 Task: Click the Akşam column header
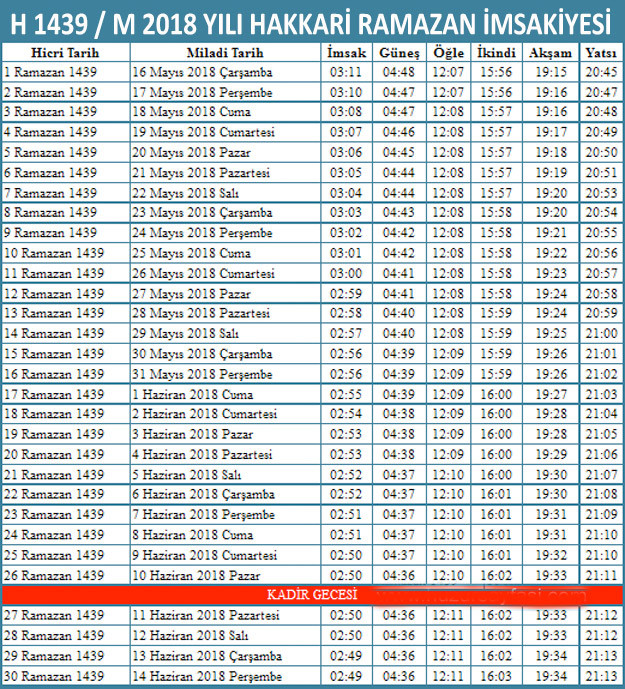[551, 52]
